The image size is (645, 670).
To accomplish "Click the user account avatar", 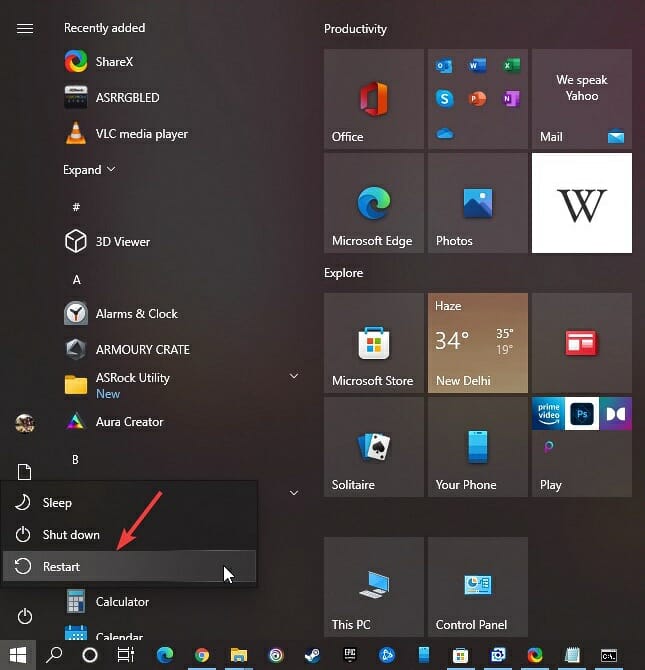I will pyautogui.click(x=25, y=423).
